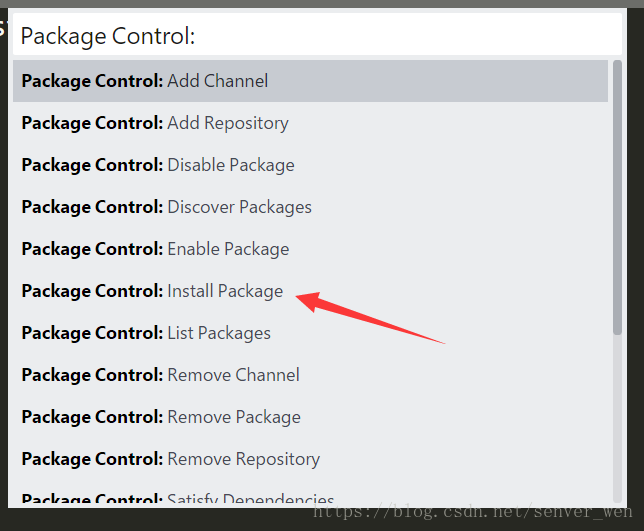Launch Package Control: Install Package
The image size is (644, 531).
coord(310,291)
